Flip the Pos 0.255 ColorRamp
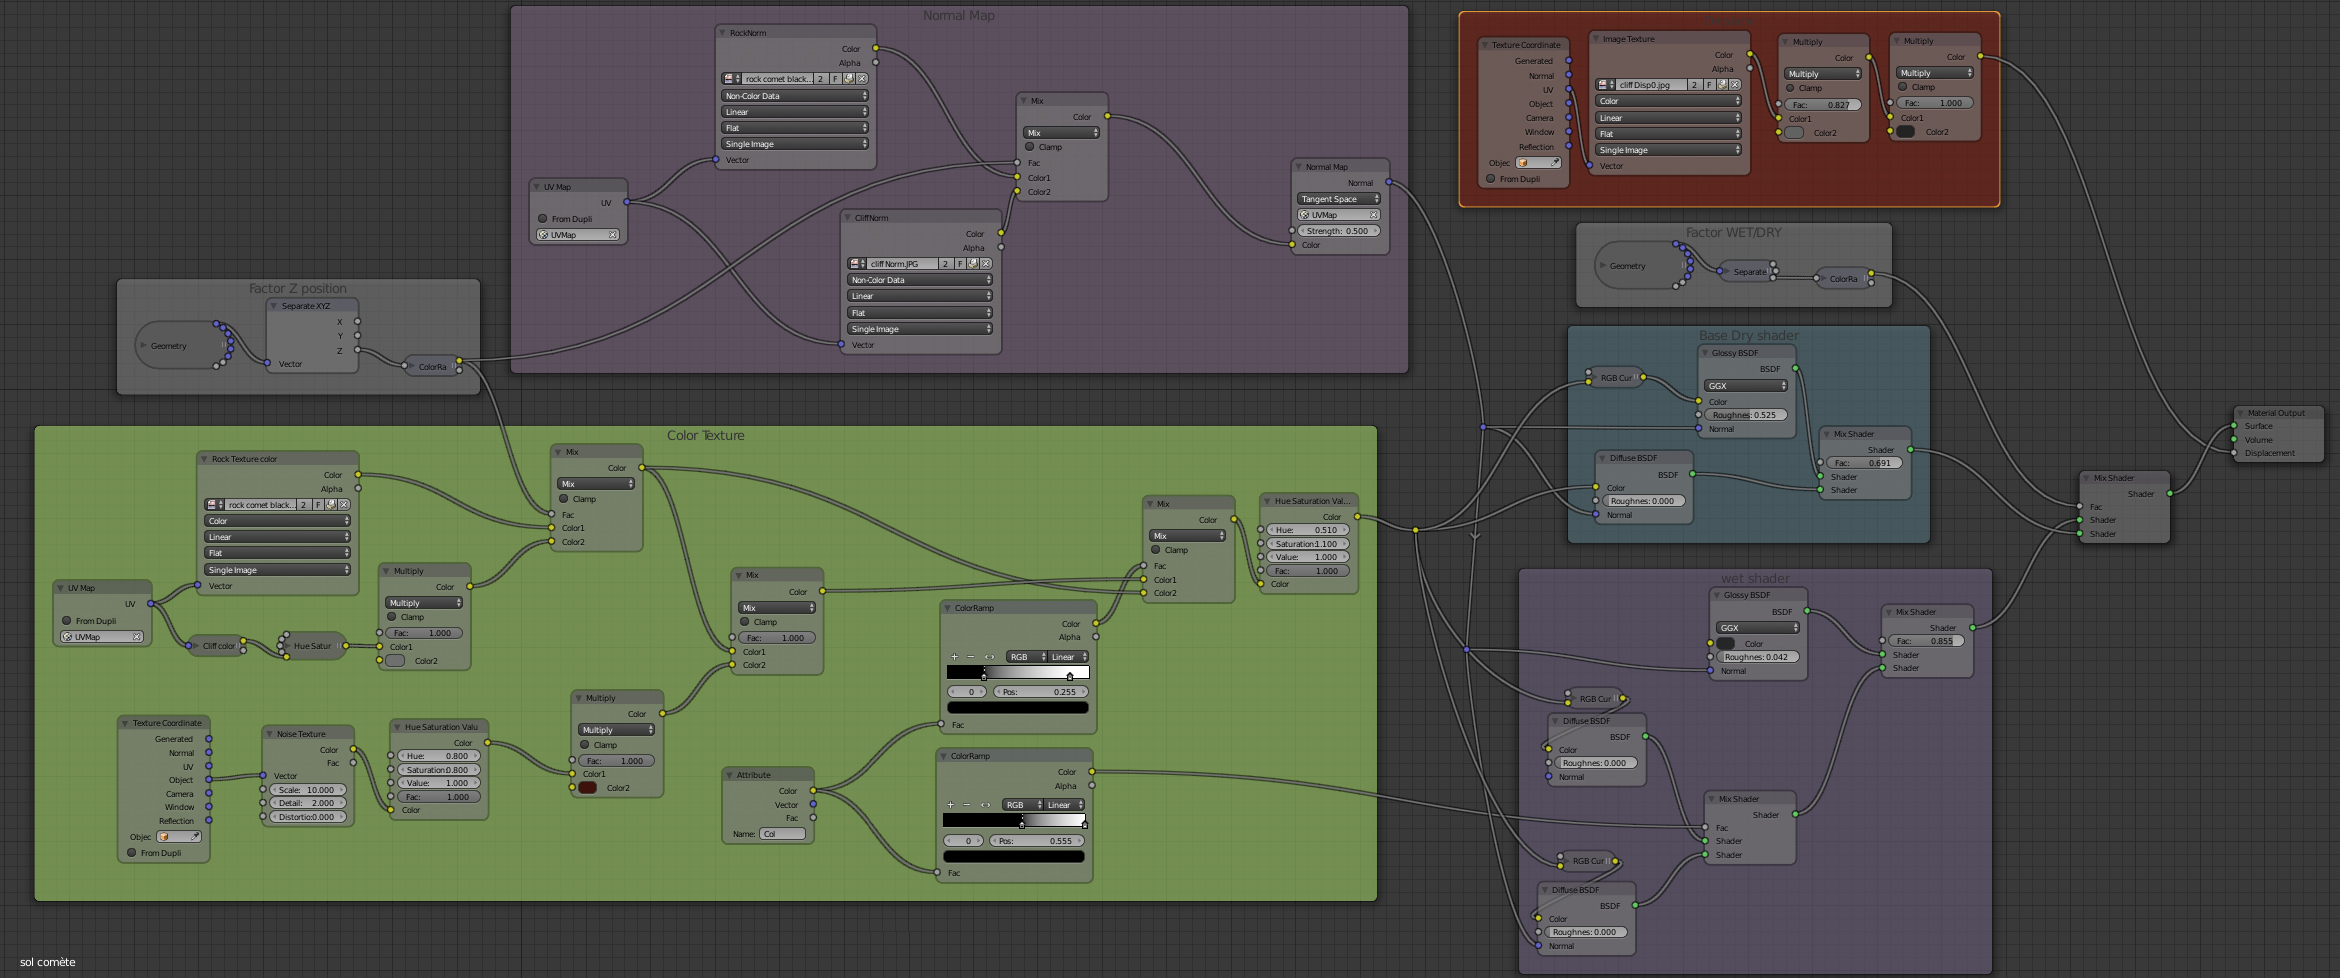 pos(989,657)
